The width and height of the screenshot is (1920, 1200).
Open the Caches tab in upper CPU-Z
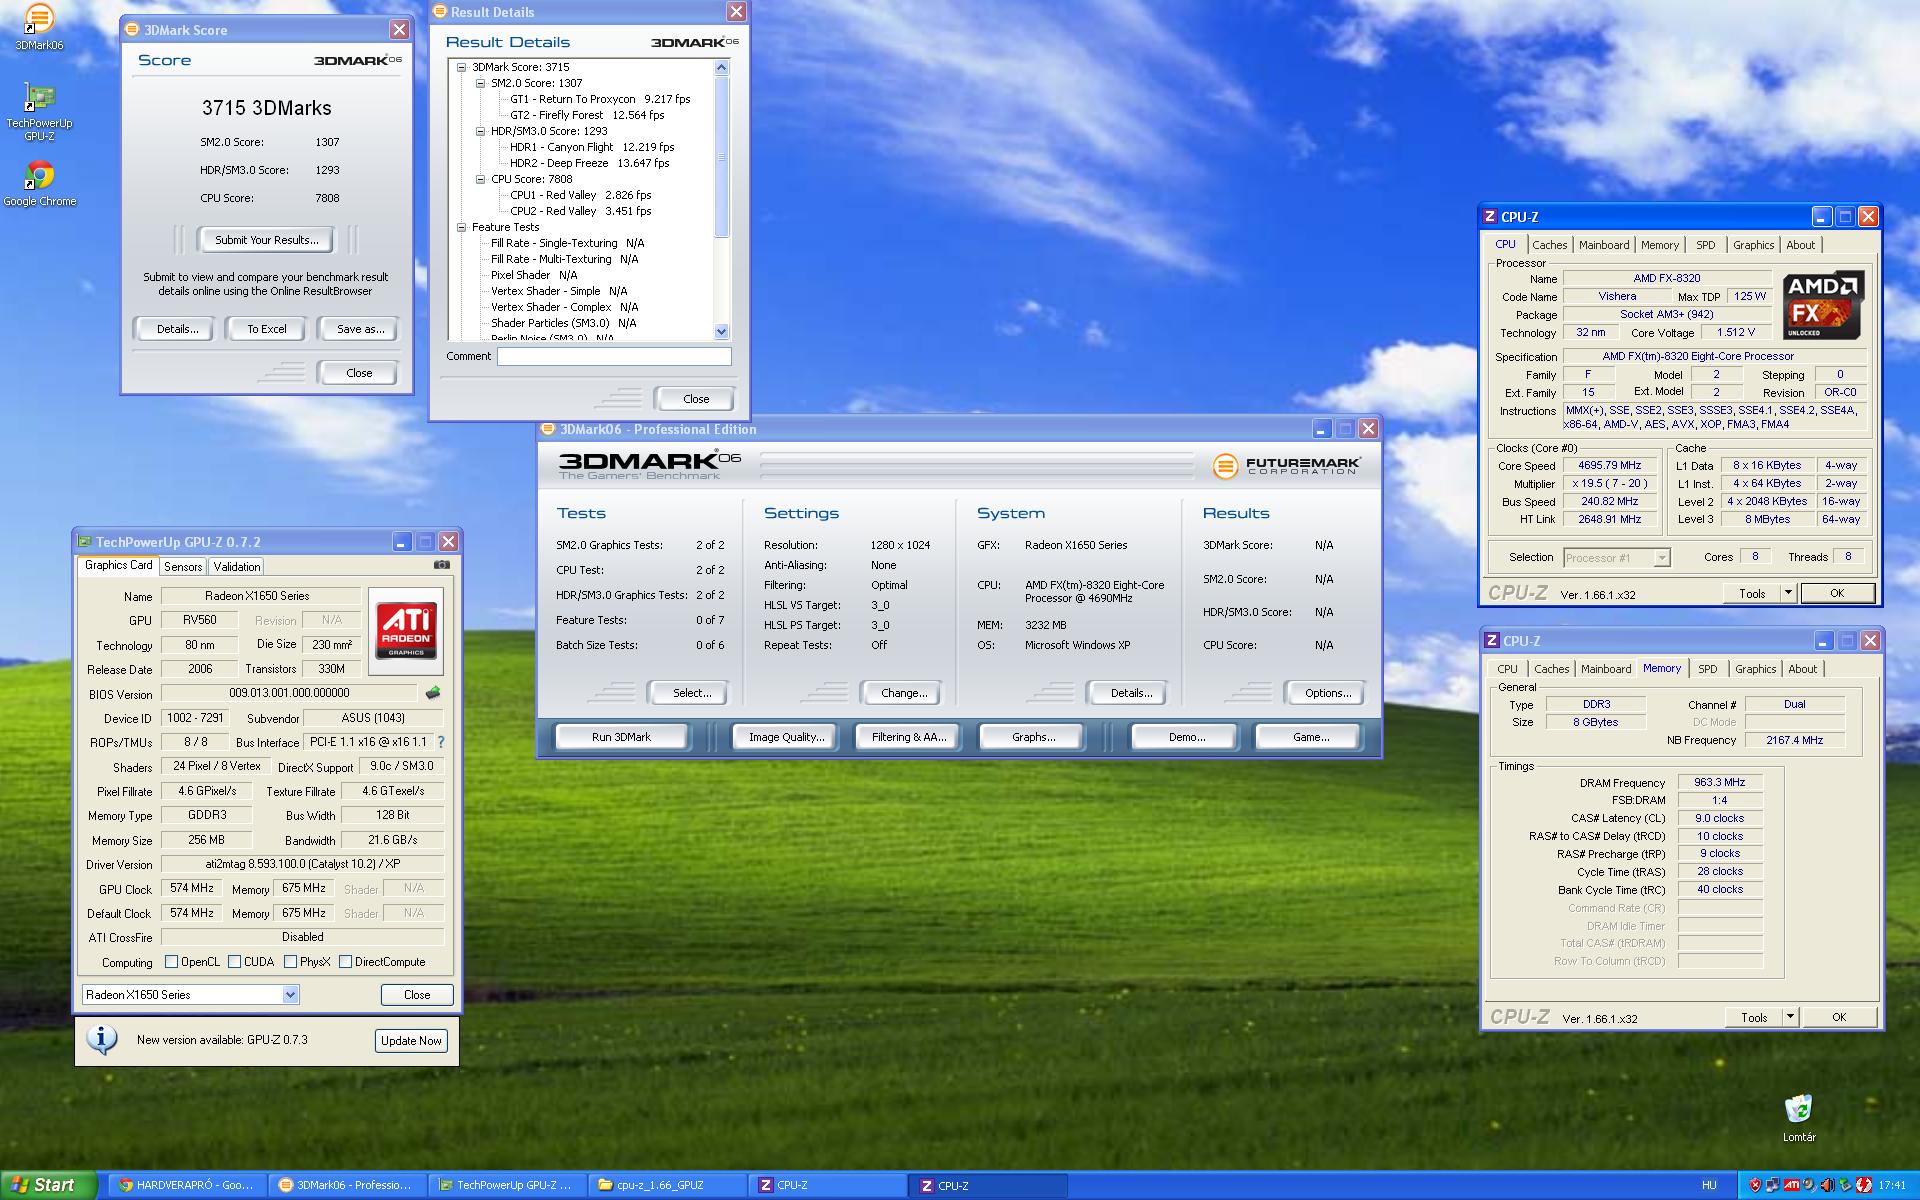tap(1549, 245)
